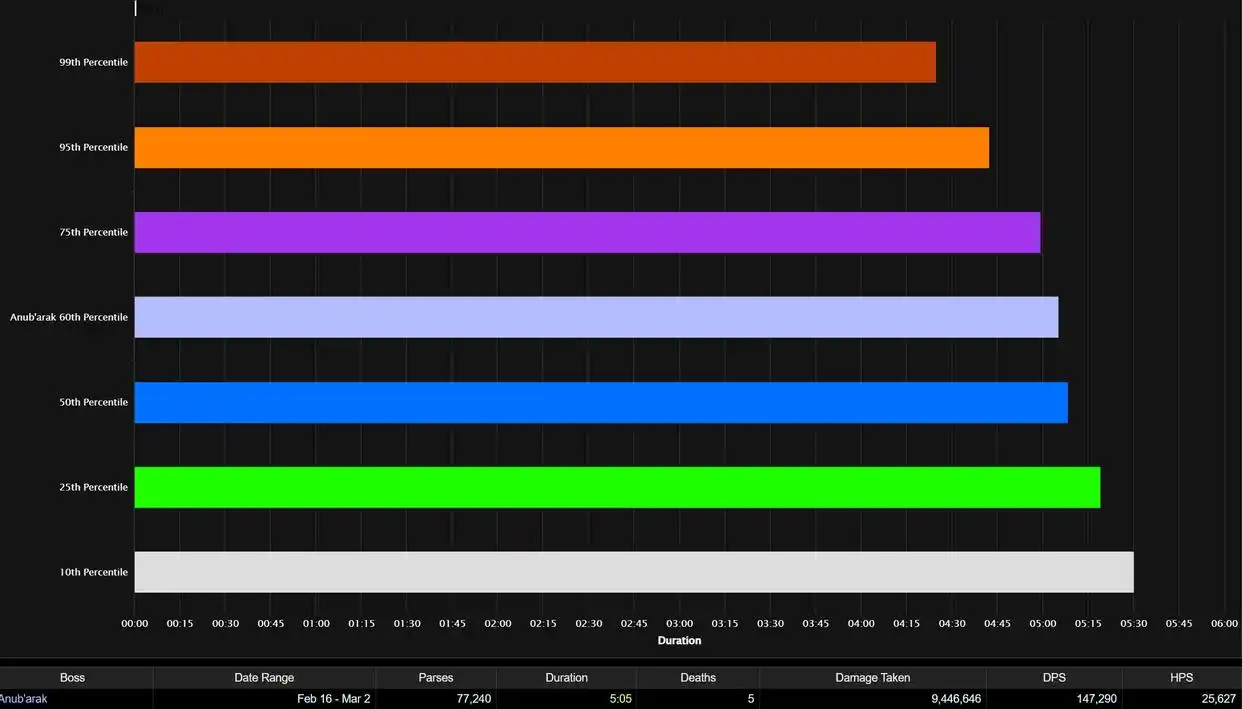Sort table by DPS column header
Screen dimensions: 1242x709
tap(1054, 678)
